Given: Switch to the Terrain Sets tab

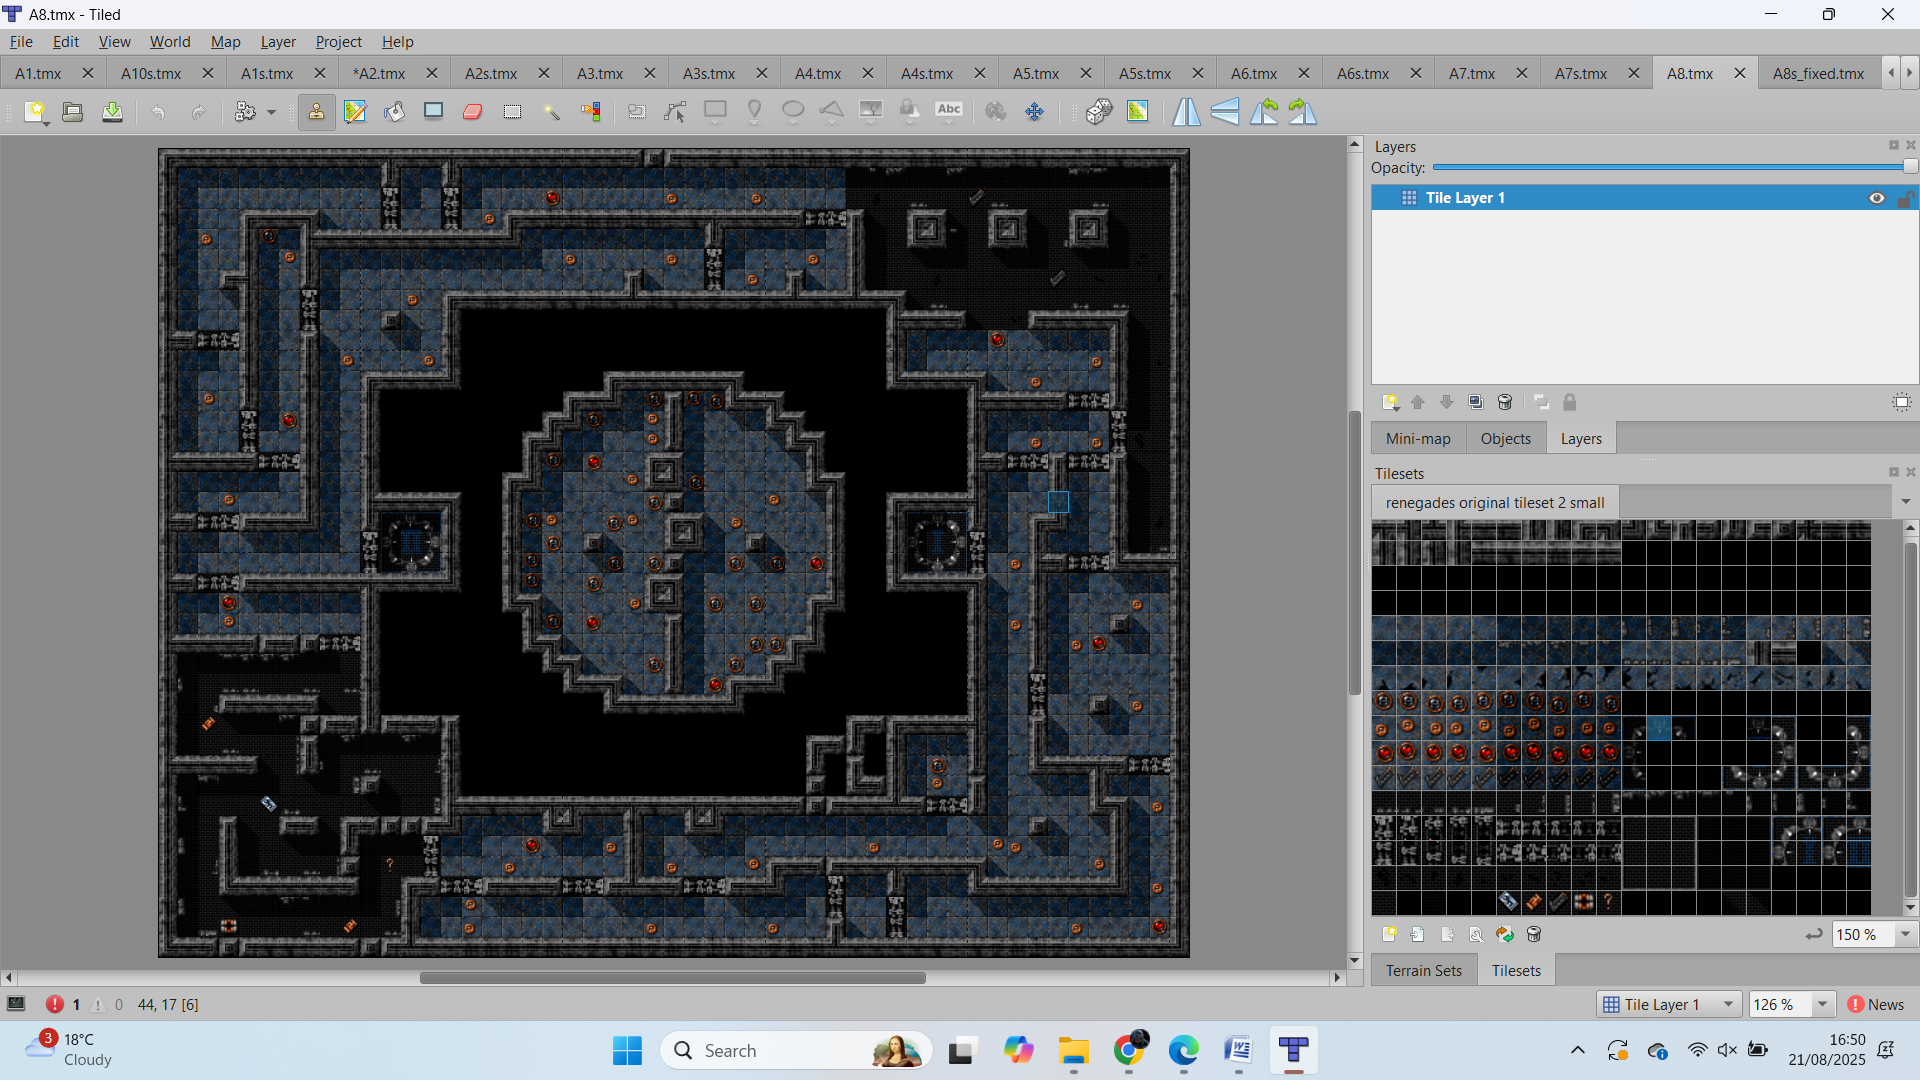Looking at the screenshot, I should (x=1423, y=970).
